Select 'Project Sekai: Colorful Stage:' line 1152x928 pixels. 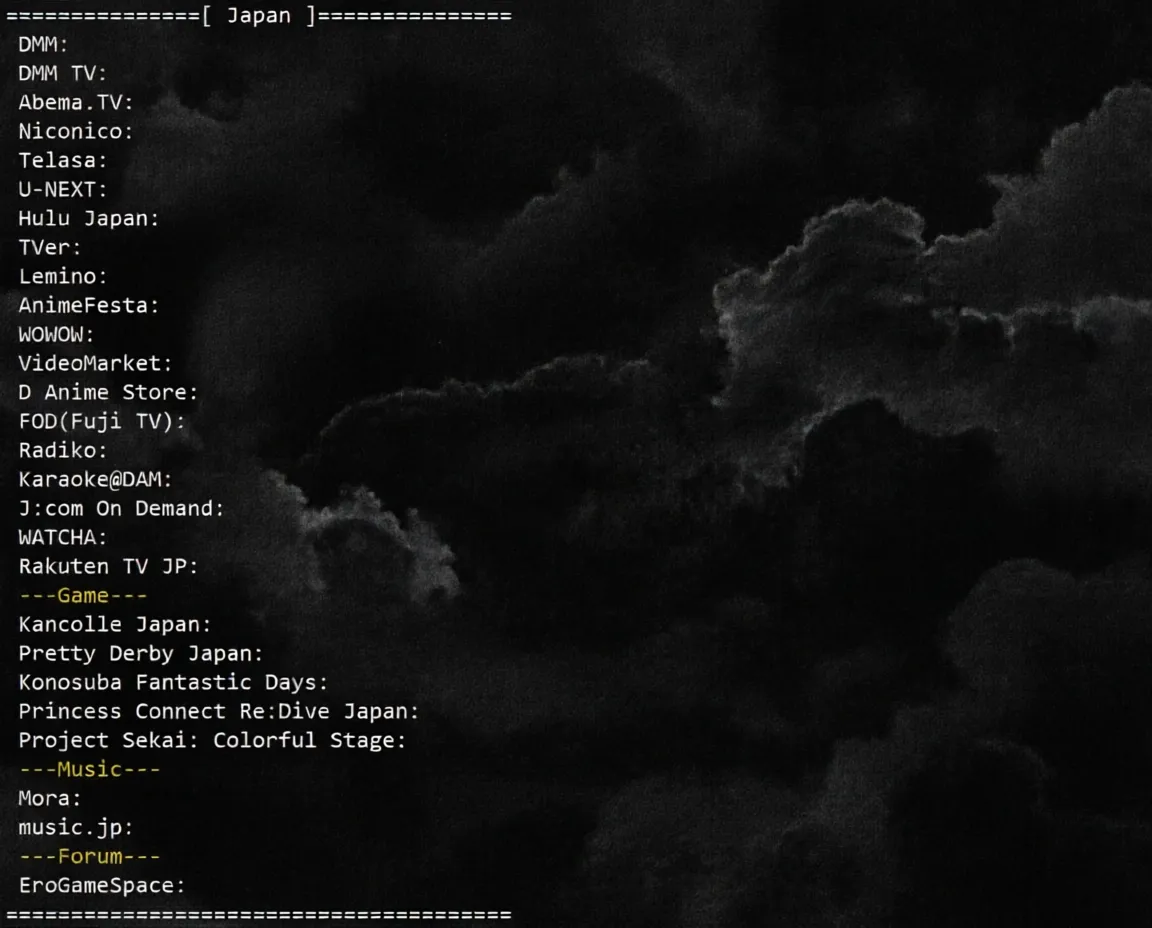click(212, 741)
